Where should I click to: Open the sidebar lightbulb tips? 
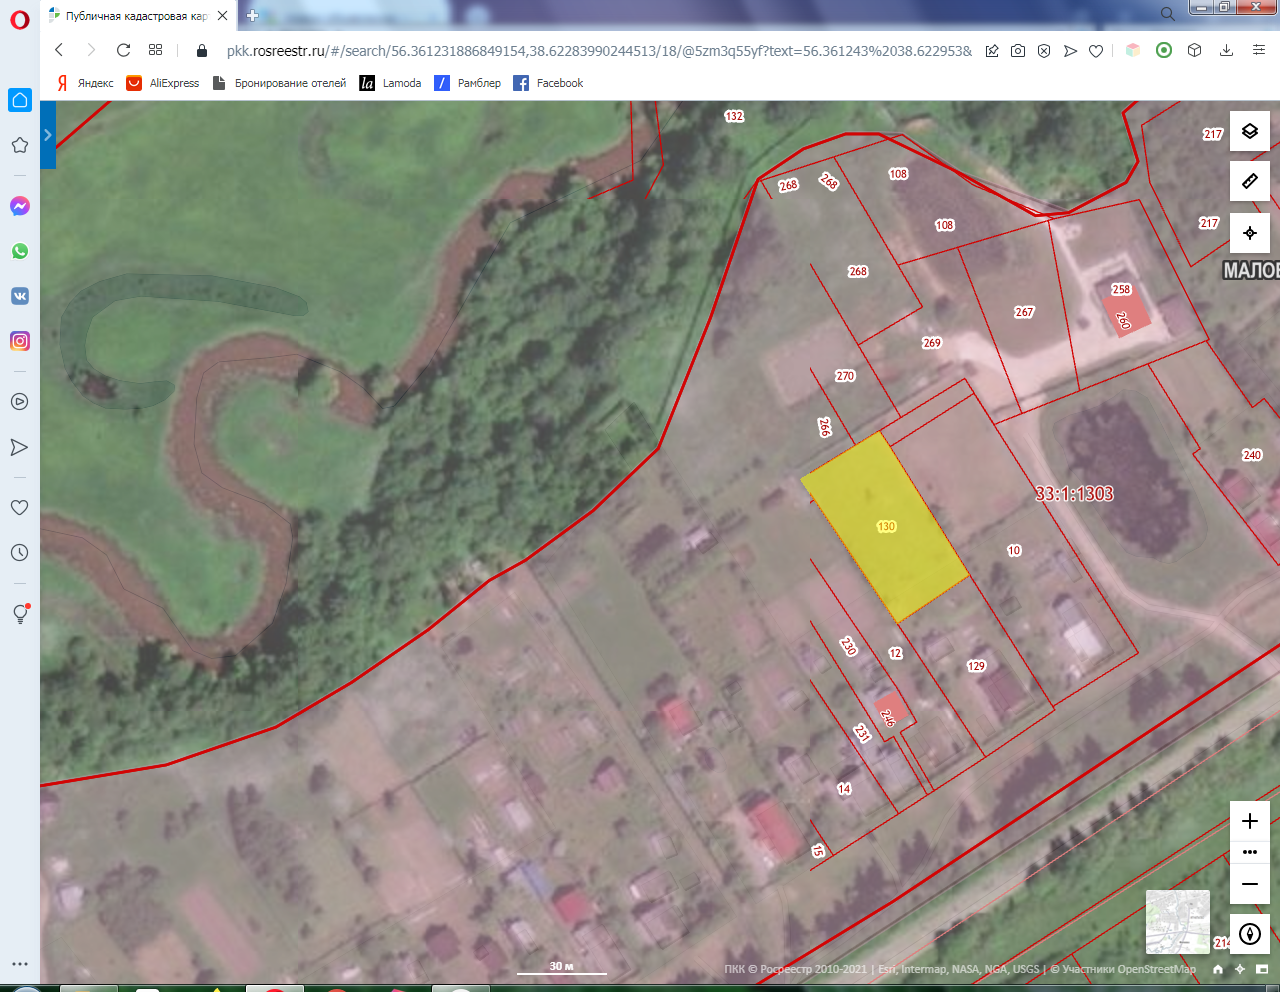[x=20, y=614]
